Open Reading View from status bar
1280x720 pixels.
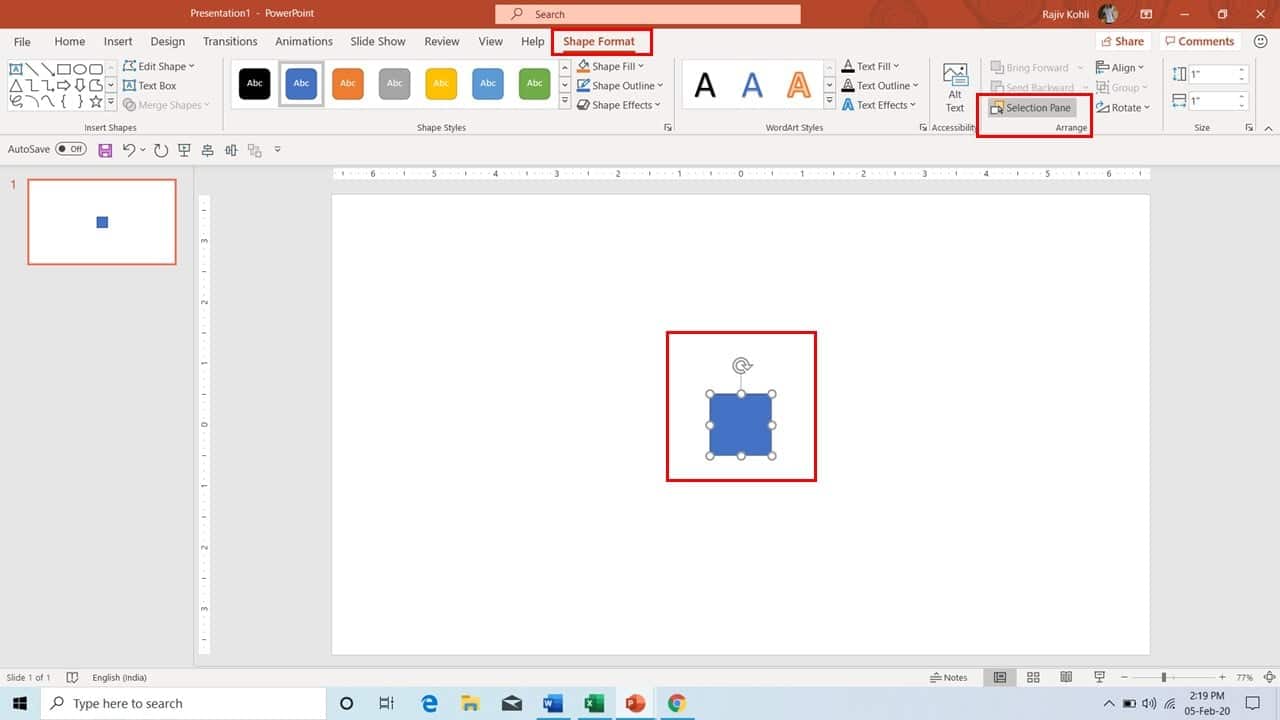coord(1066,677)
